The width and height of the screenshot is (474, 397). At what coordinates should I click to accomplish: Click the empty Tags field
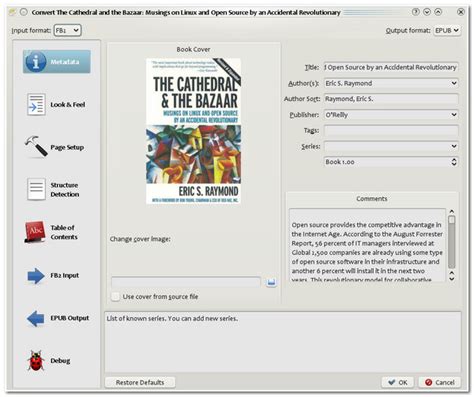(391, 130)
